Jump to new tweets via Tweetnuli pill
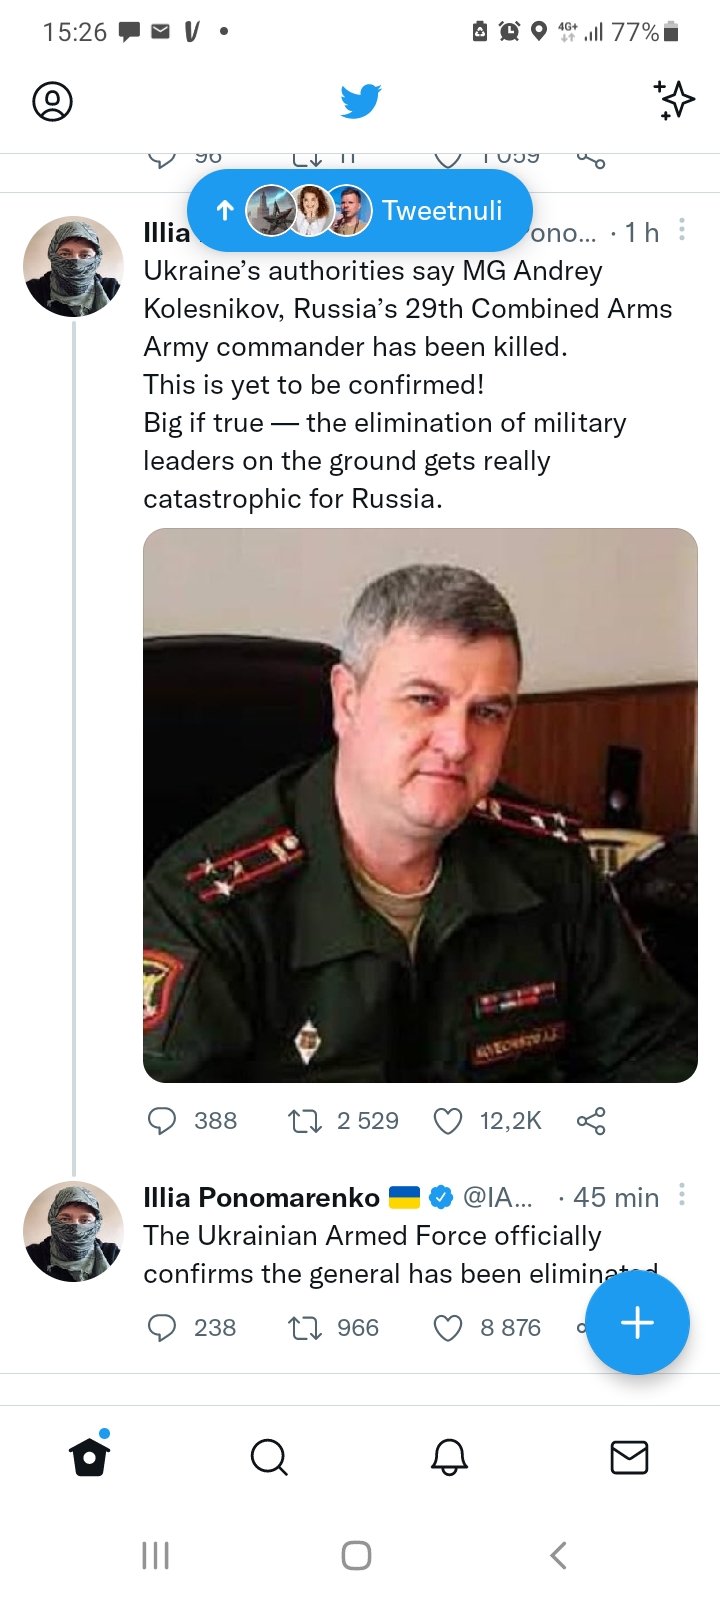 coord(360,210)
